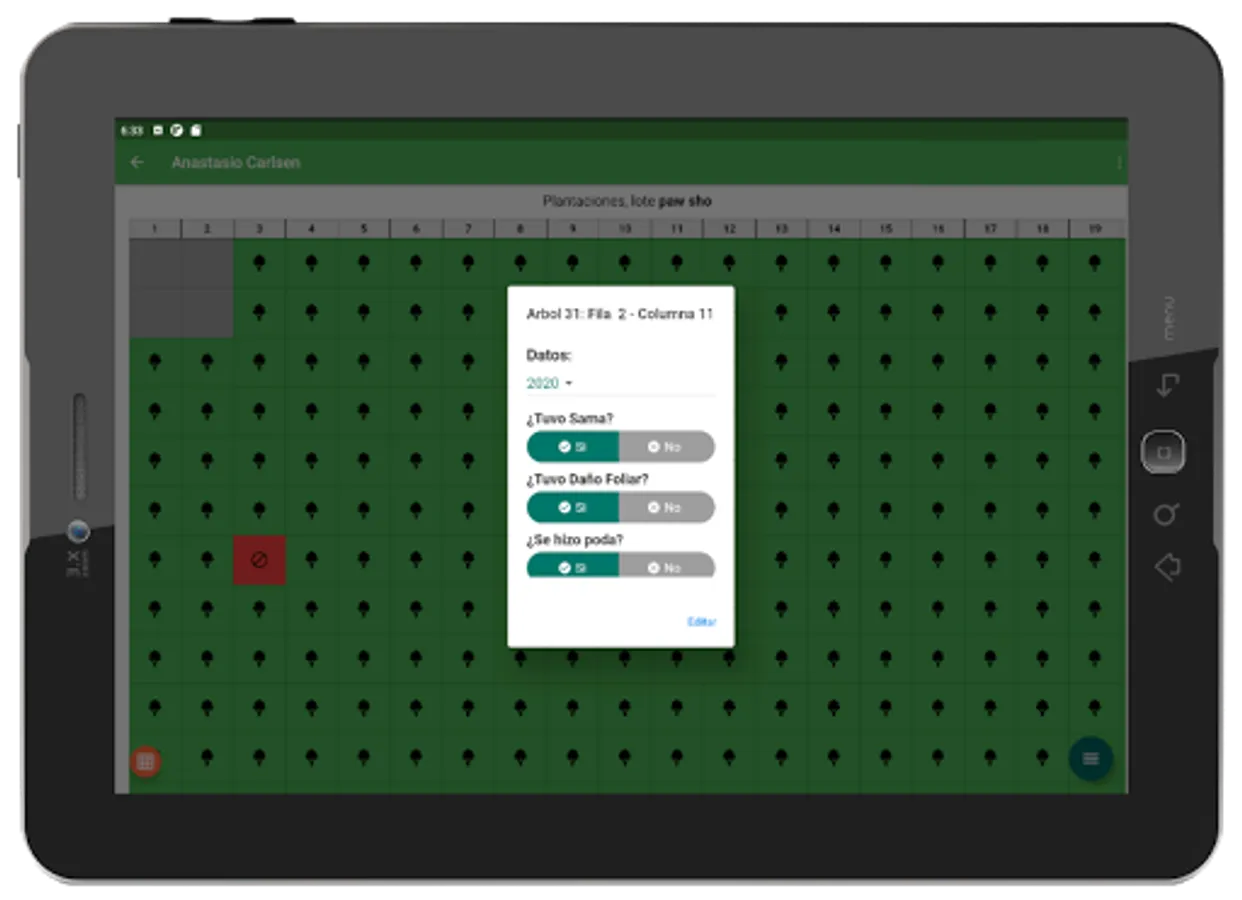Click column header 1
Image resolution: width=1242 pixels, height=900 pixels.
coord(155,229)
